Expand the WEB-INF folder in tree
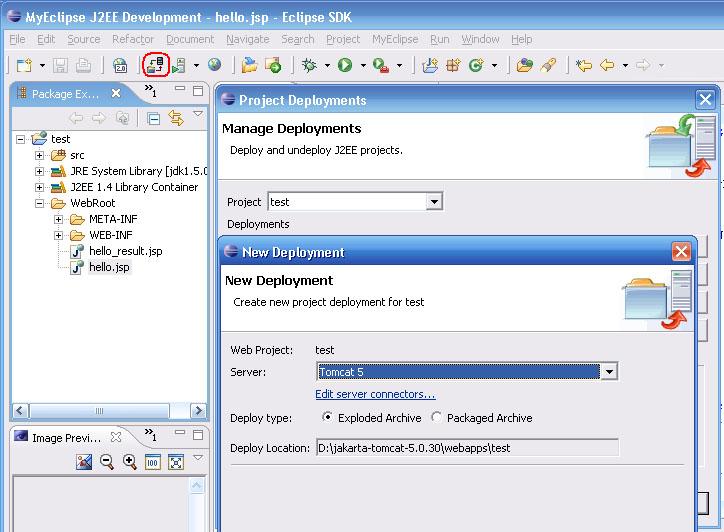Screen dimensions: 724x532 pyautogui.click(x=59, y=235)
